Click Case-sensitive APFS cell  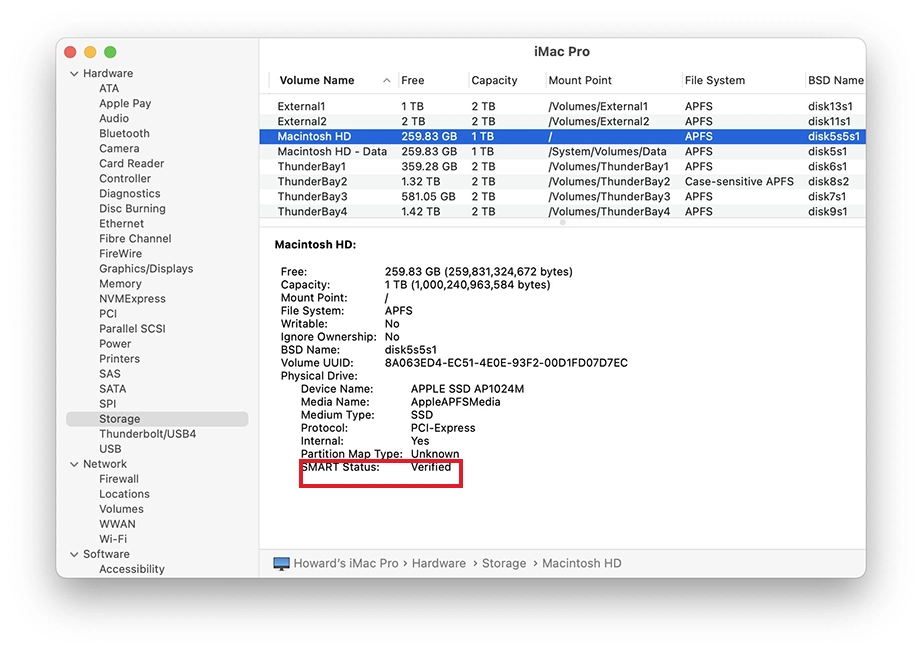click(x=739, y=182)
